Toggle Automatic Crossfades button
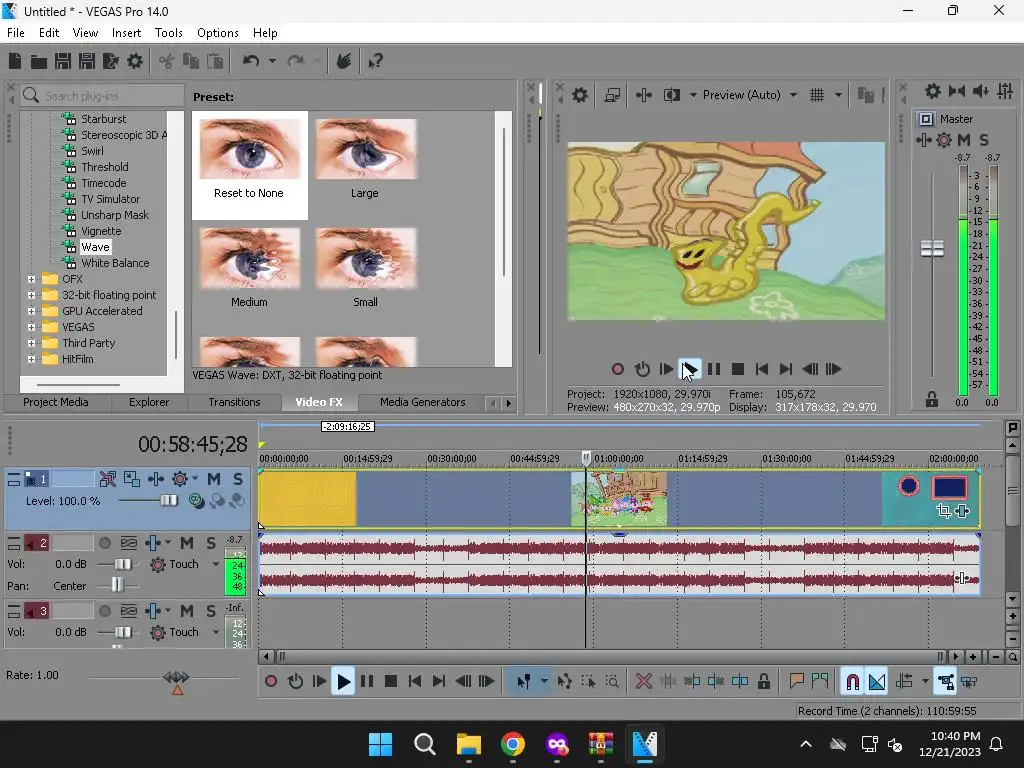This screenshot has width=1024, height=768. [876, 681]
